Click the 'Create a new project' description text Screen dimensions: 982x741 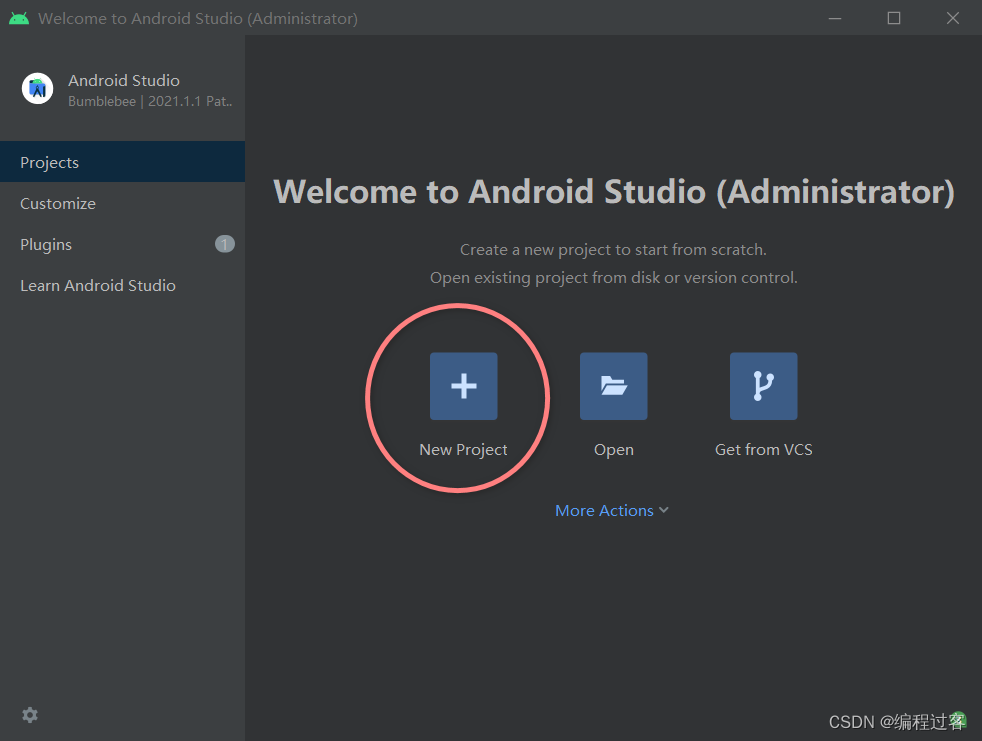(613, 250)
